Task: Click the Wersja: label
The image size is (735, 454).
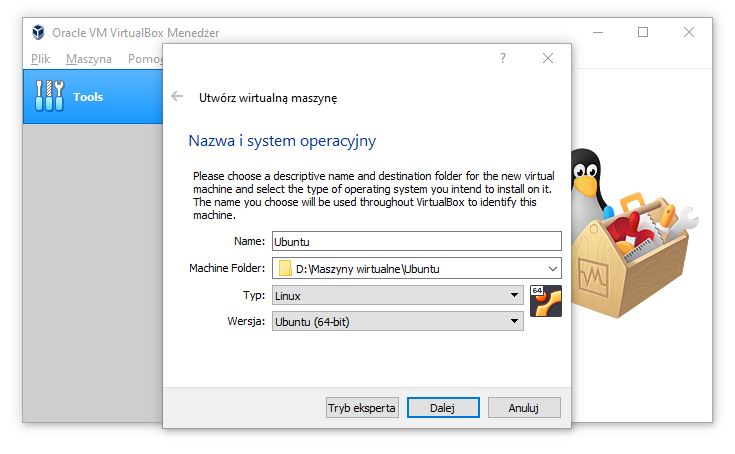Action: pyautogui.click(x=246, y=321)
